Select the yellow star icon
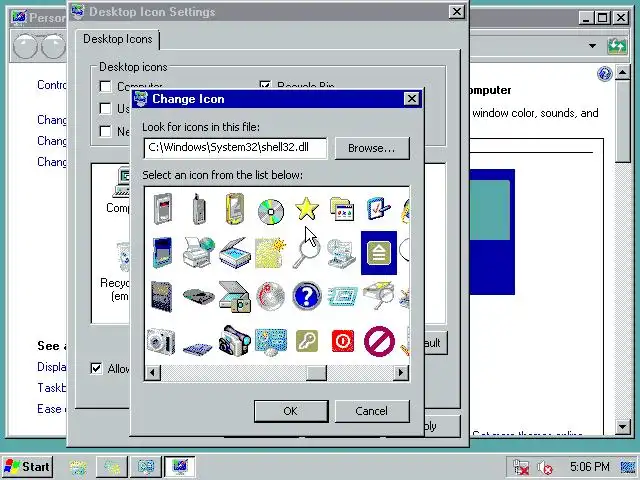 (x=307, y=209)
